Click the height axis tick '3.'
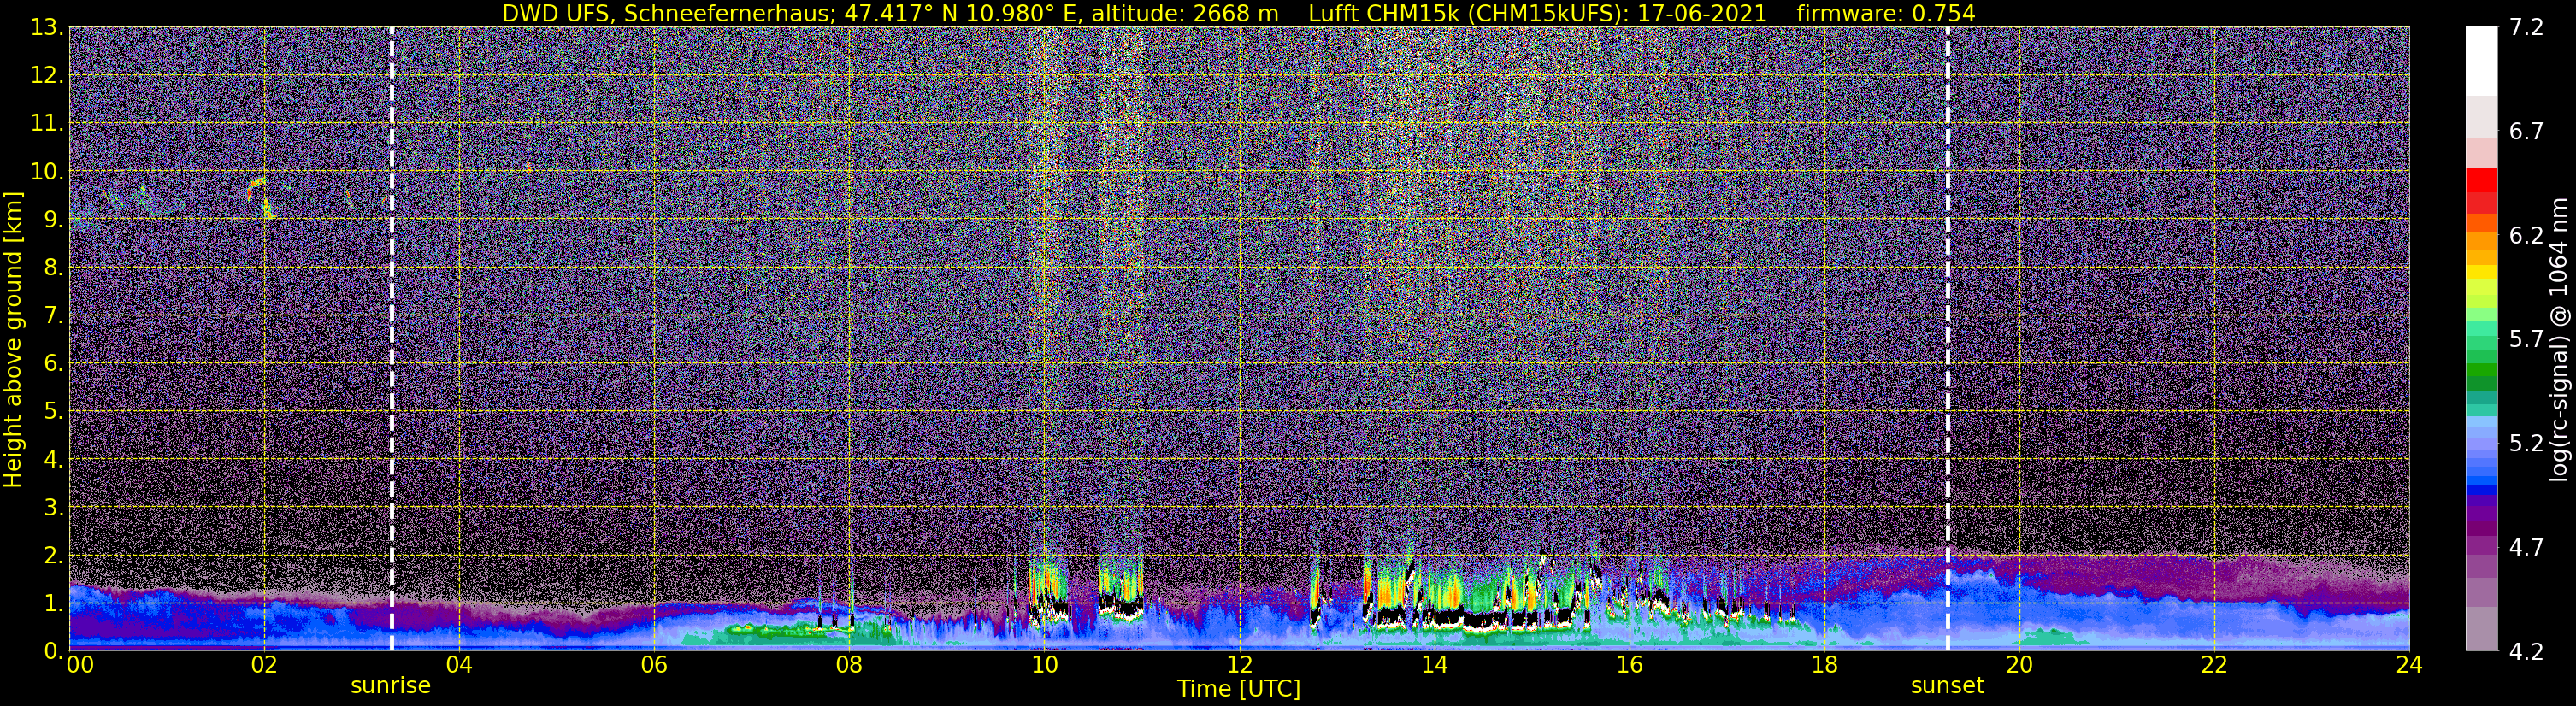This screenshot has width=2576, height=706. click(52, 507)
